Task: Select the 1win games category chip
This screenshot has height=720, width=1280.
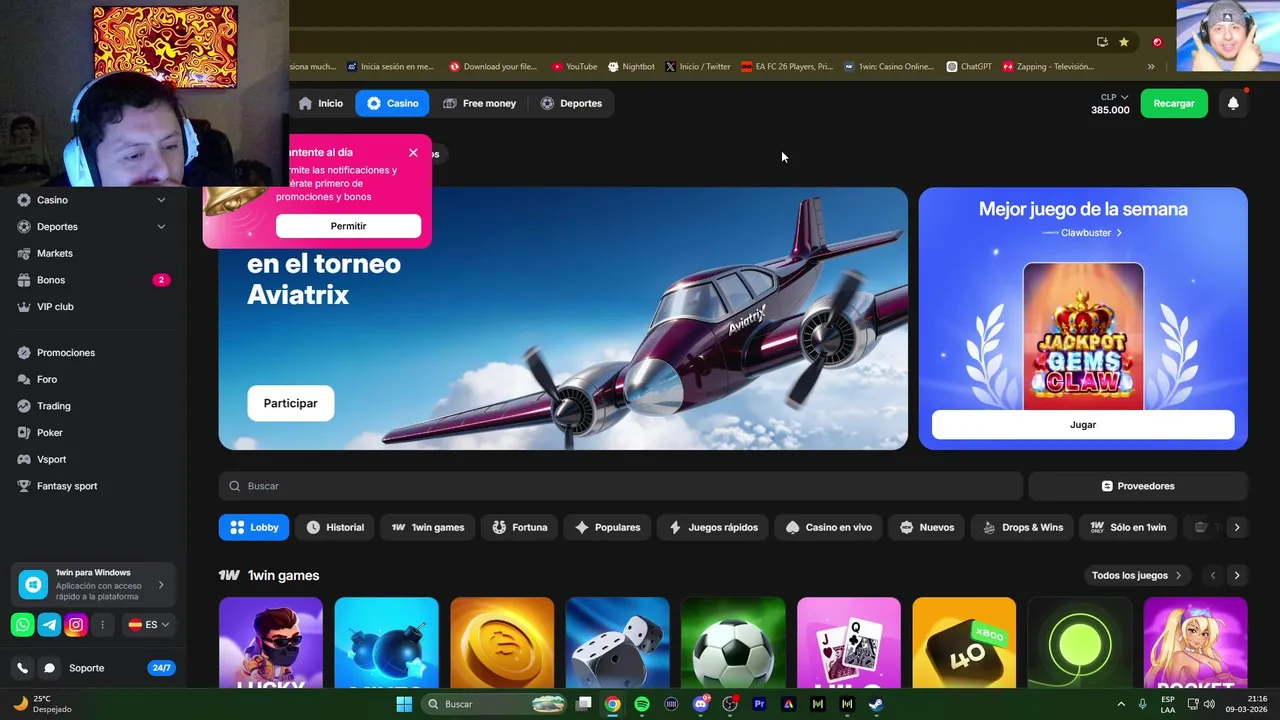Action: 427,527
